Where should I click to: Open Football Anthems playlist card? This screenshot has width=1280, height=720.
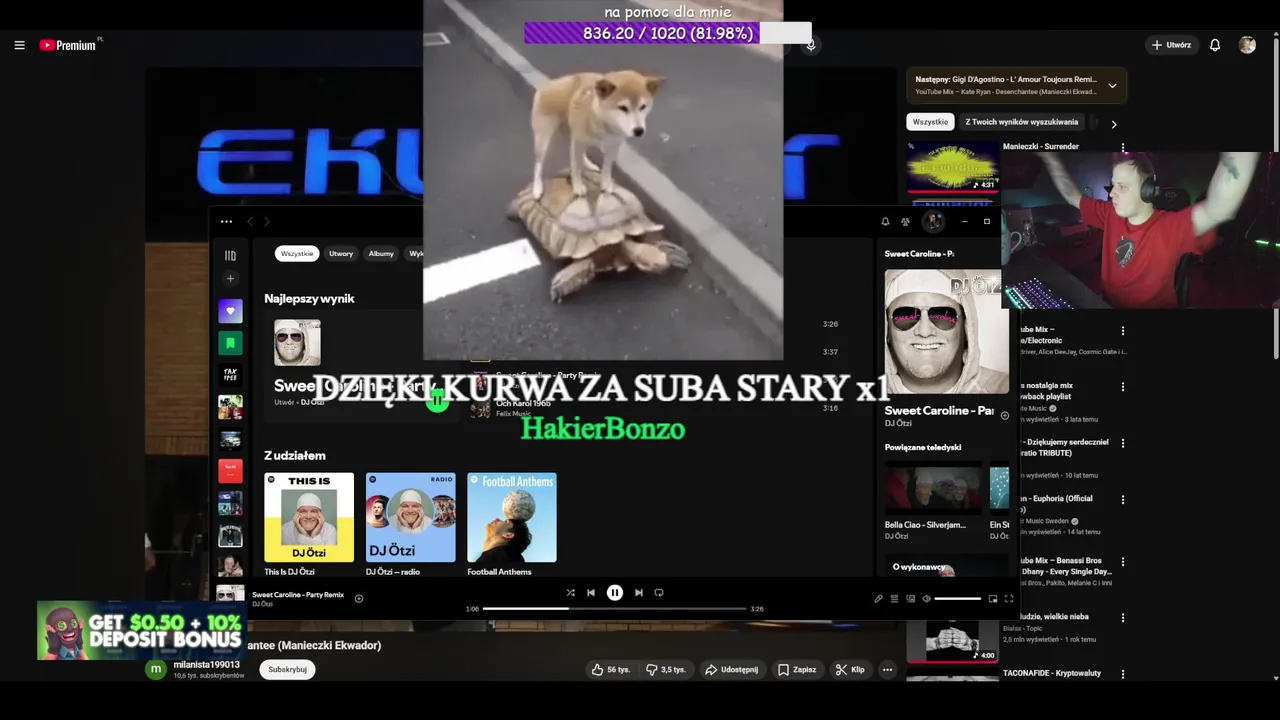pyautogui.click(x=512, y=524)
